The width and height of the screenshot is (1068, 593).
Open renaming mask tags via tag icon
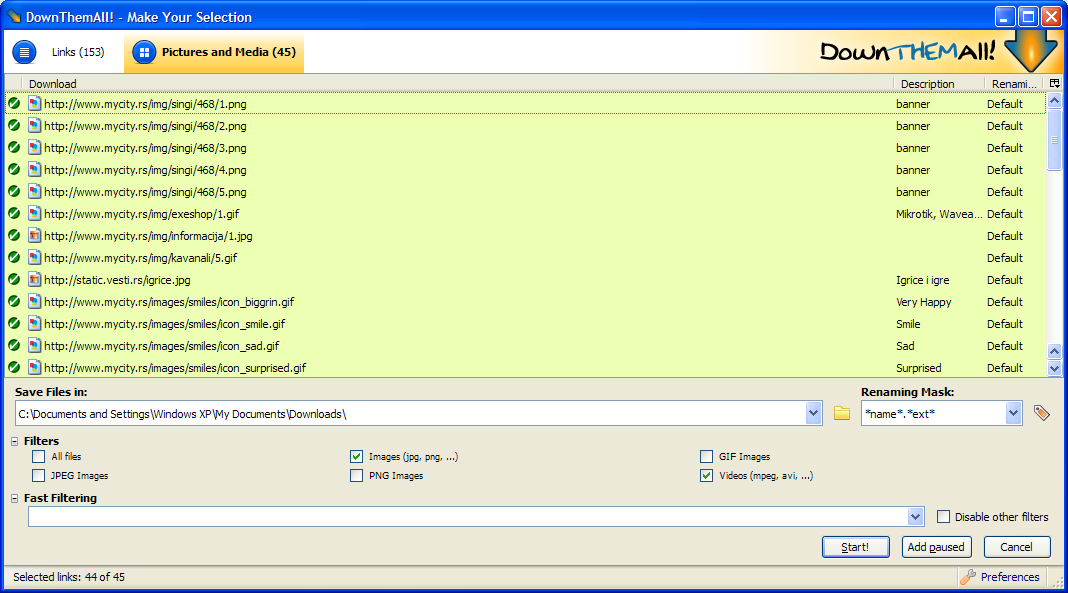tap(1041, 413)
